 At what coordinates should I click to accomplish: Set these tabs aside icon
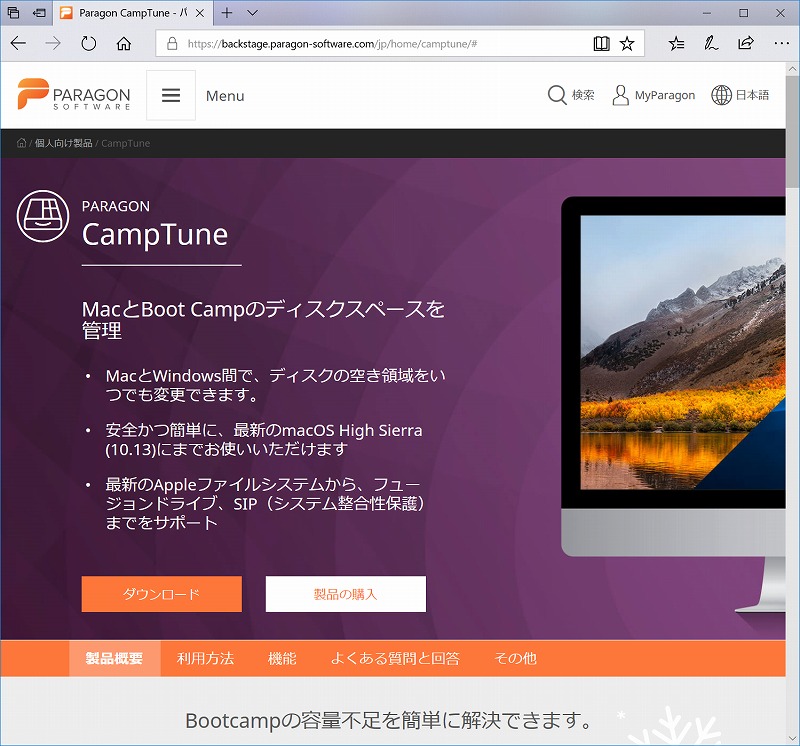point(39,13)
